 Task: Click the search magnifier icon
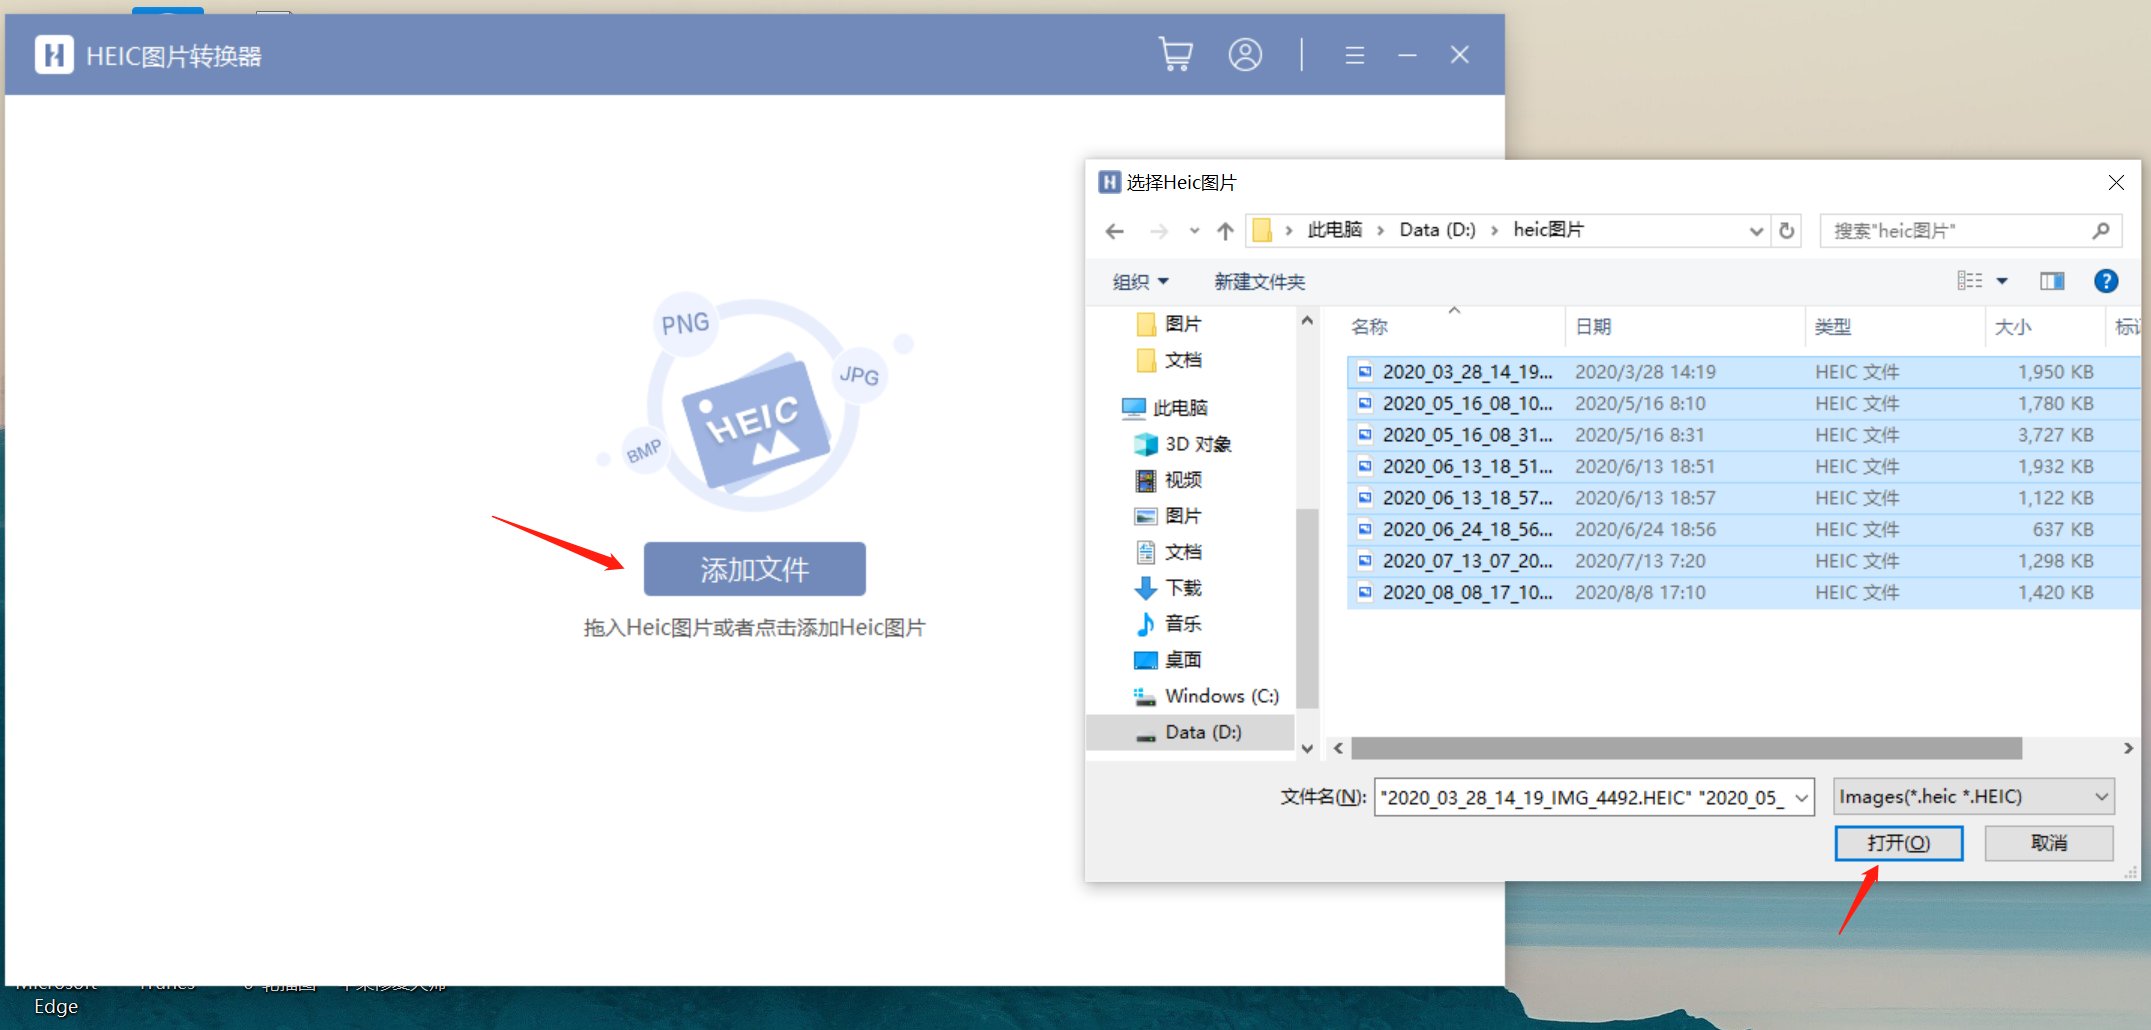(2101, 231)
